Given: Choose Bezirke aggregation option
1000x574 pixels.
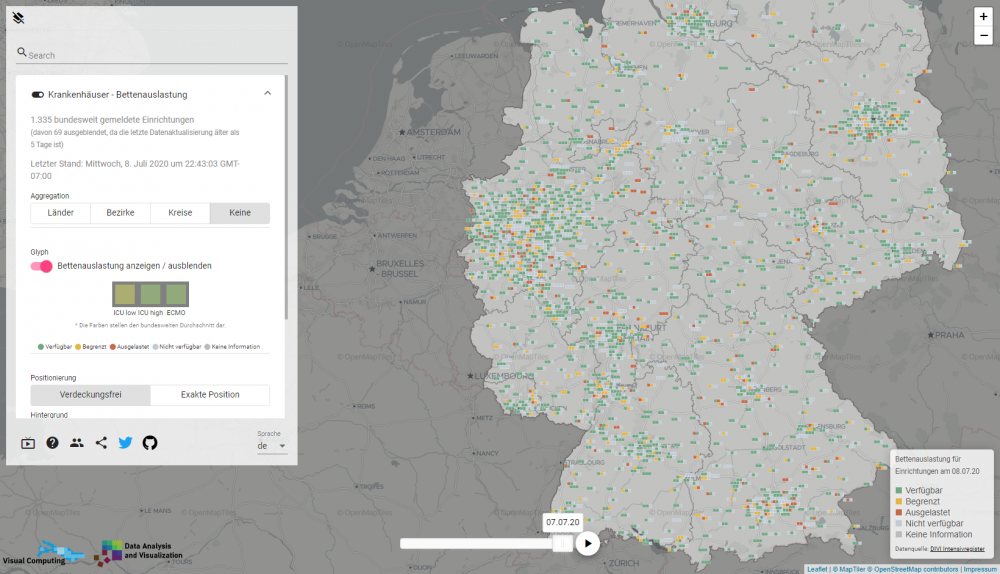Looking at the screenshot, I should 120,213.
